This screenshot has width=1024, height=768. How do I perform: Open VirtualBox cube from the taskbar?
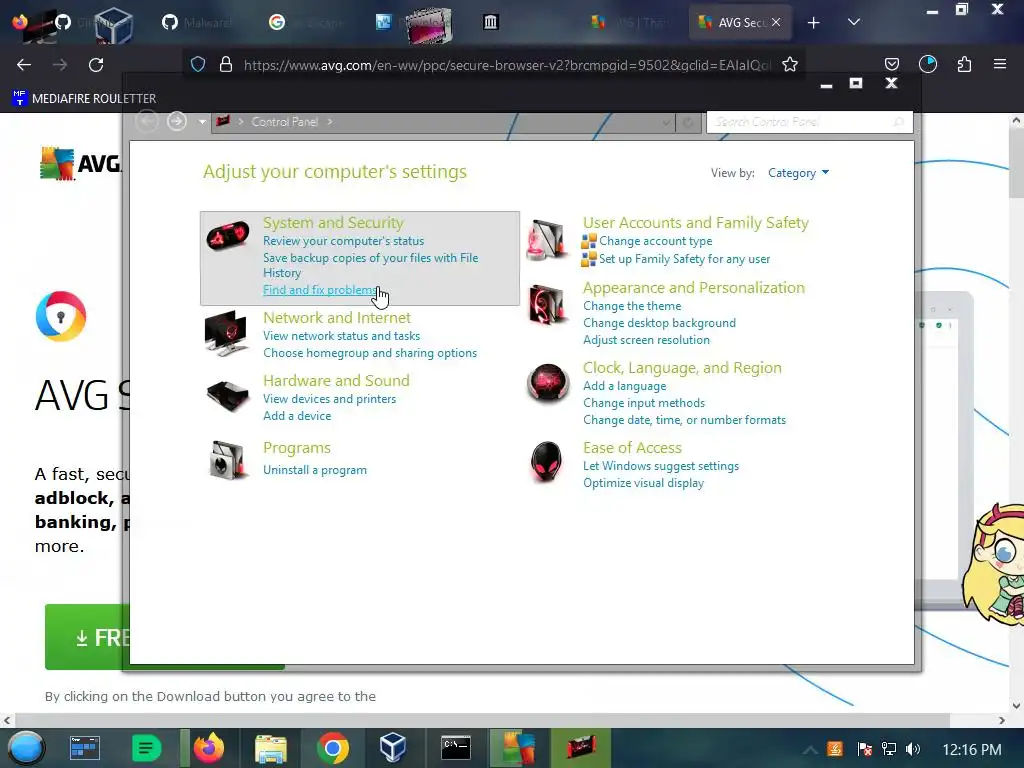tap(393, 748)
